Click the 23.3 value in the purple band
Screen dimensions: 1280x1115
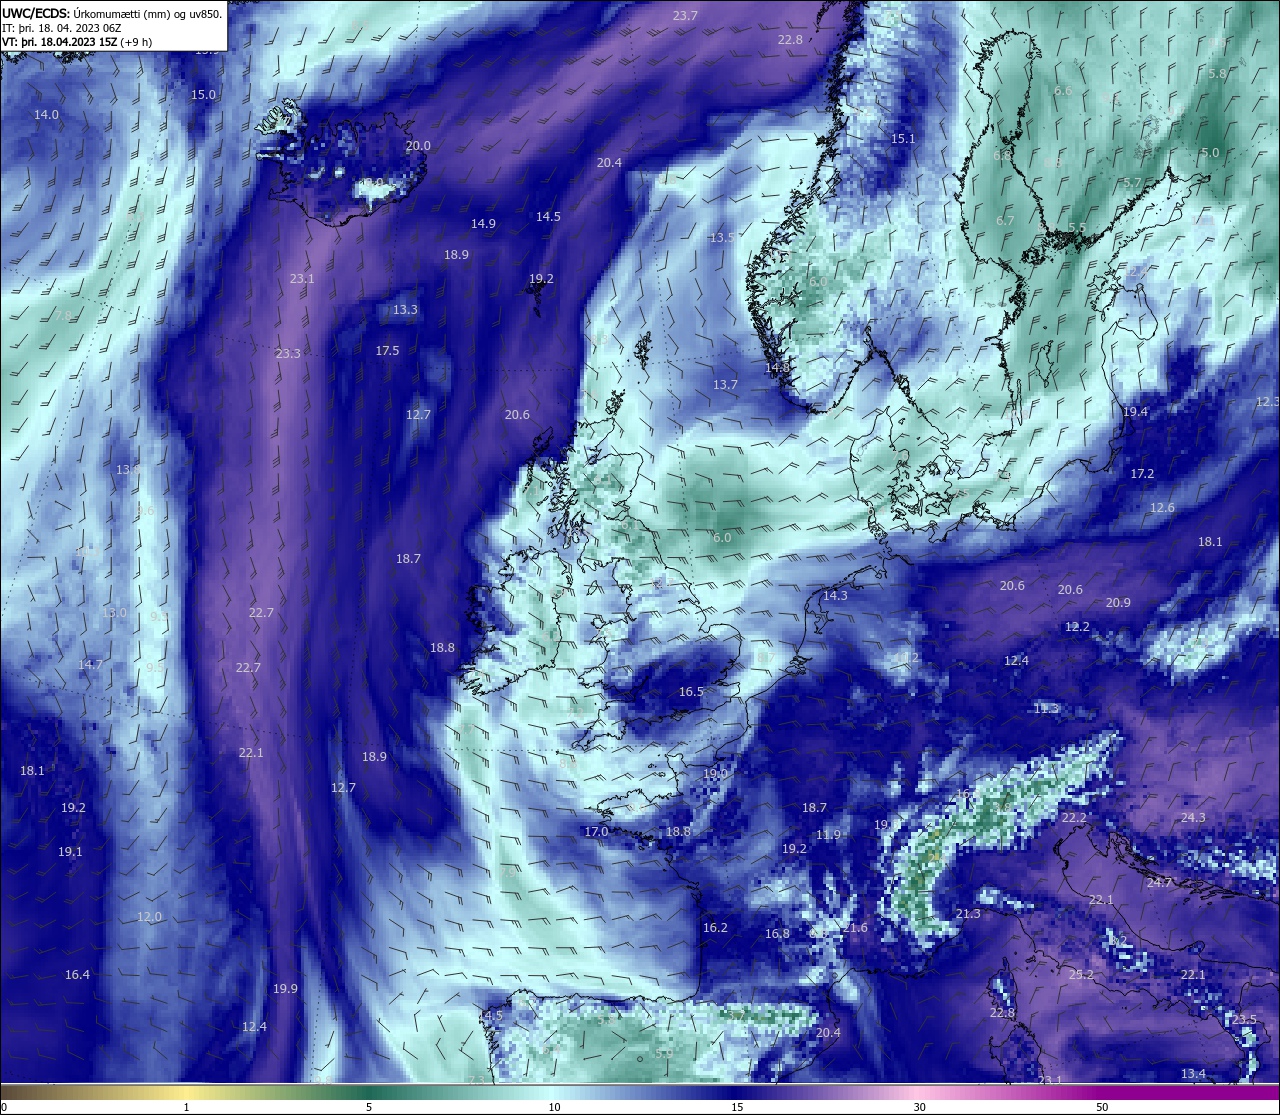288,354
